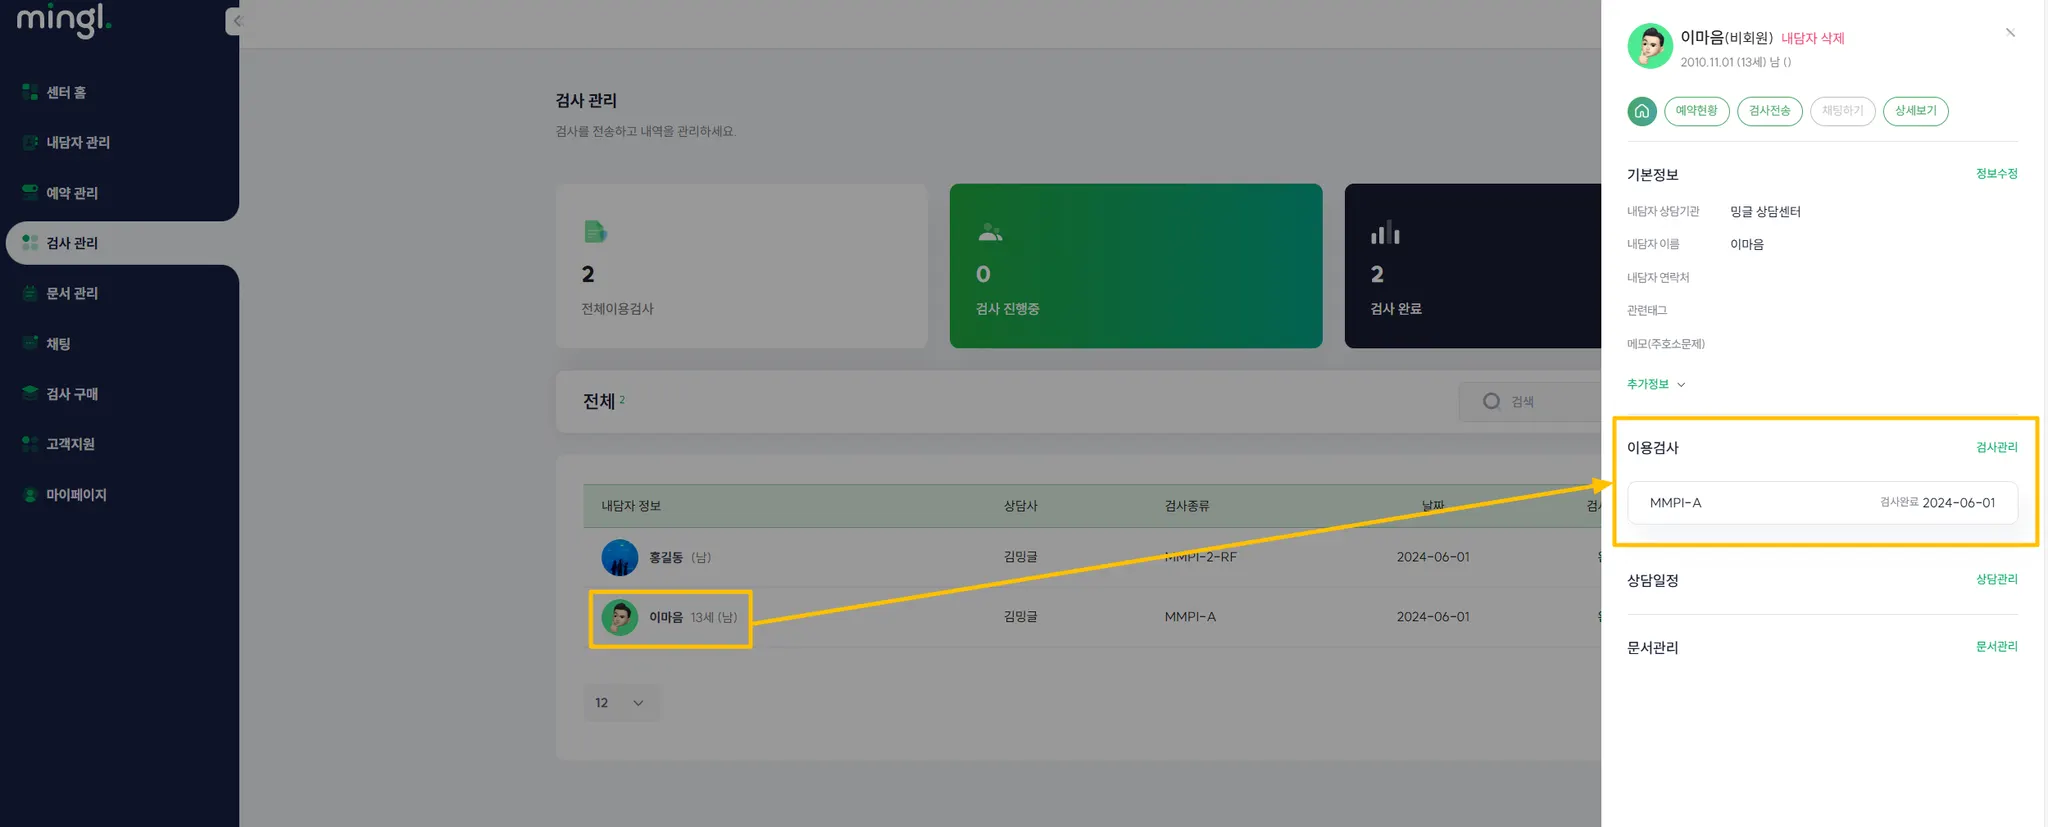Click the 검색 search input field
The image size is (2048, 827).
[1530, 401]
